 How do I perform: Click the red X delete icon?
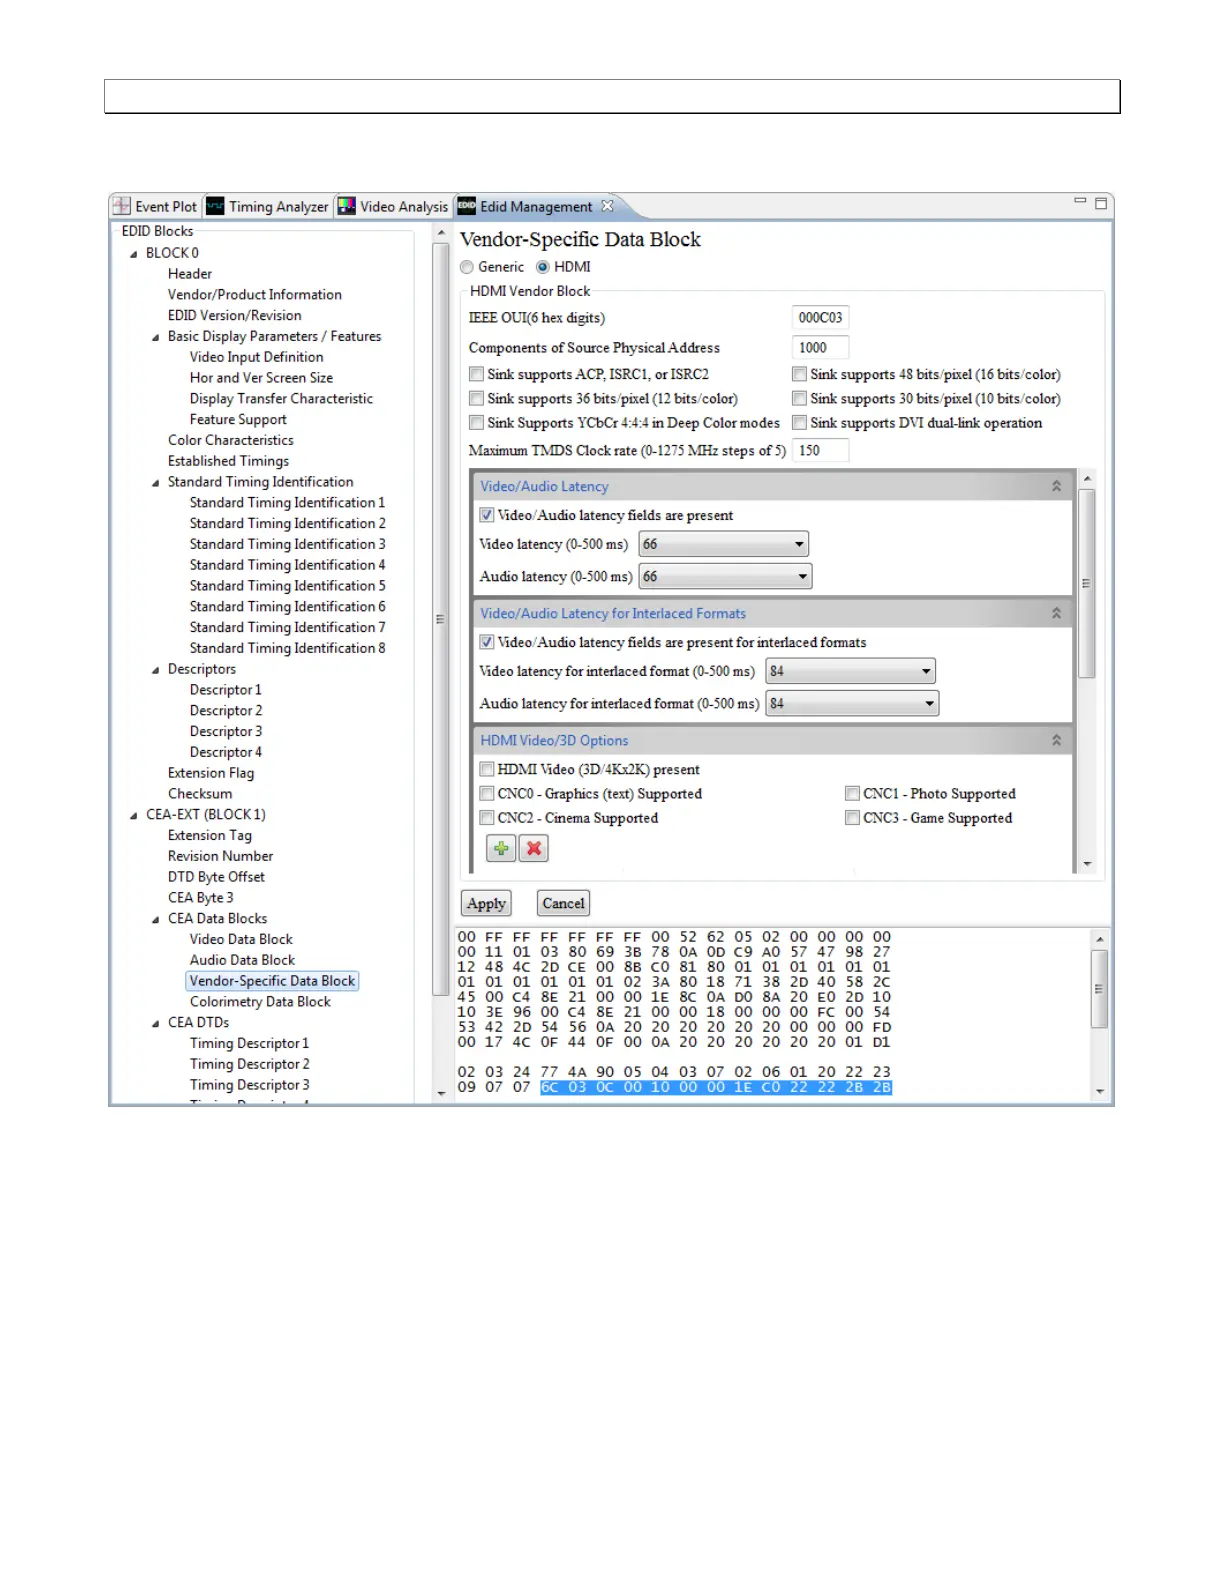coord(534,849)
